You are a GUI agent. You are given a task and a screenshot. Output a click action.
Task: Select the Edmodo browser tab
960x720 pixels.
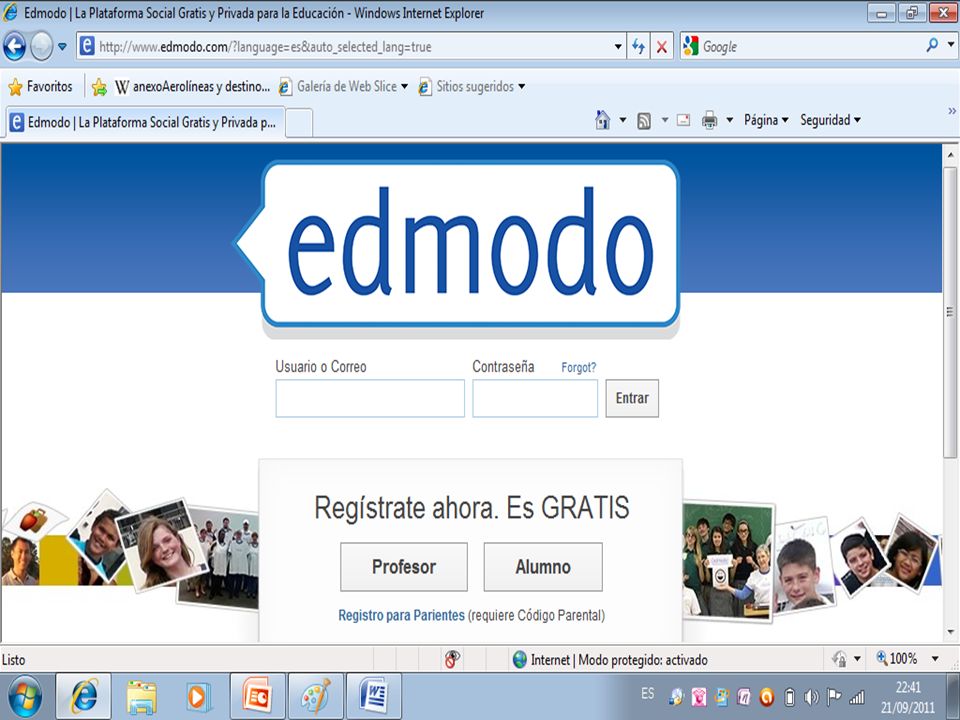point(146,122)
